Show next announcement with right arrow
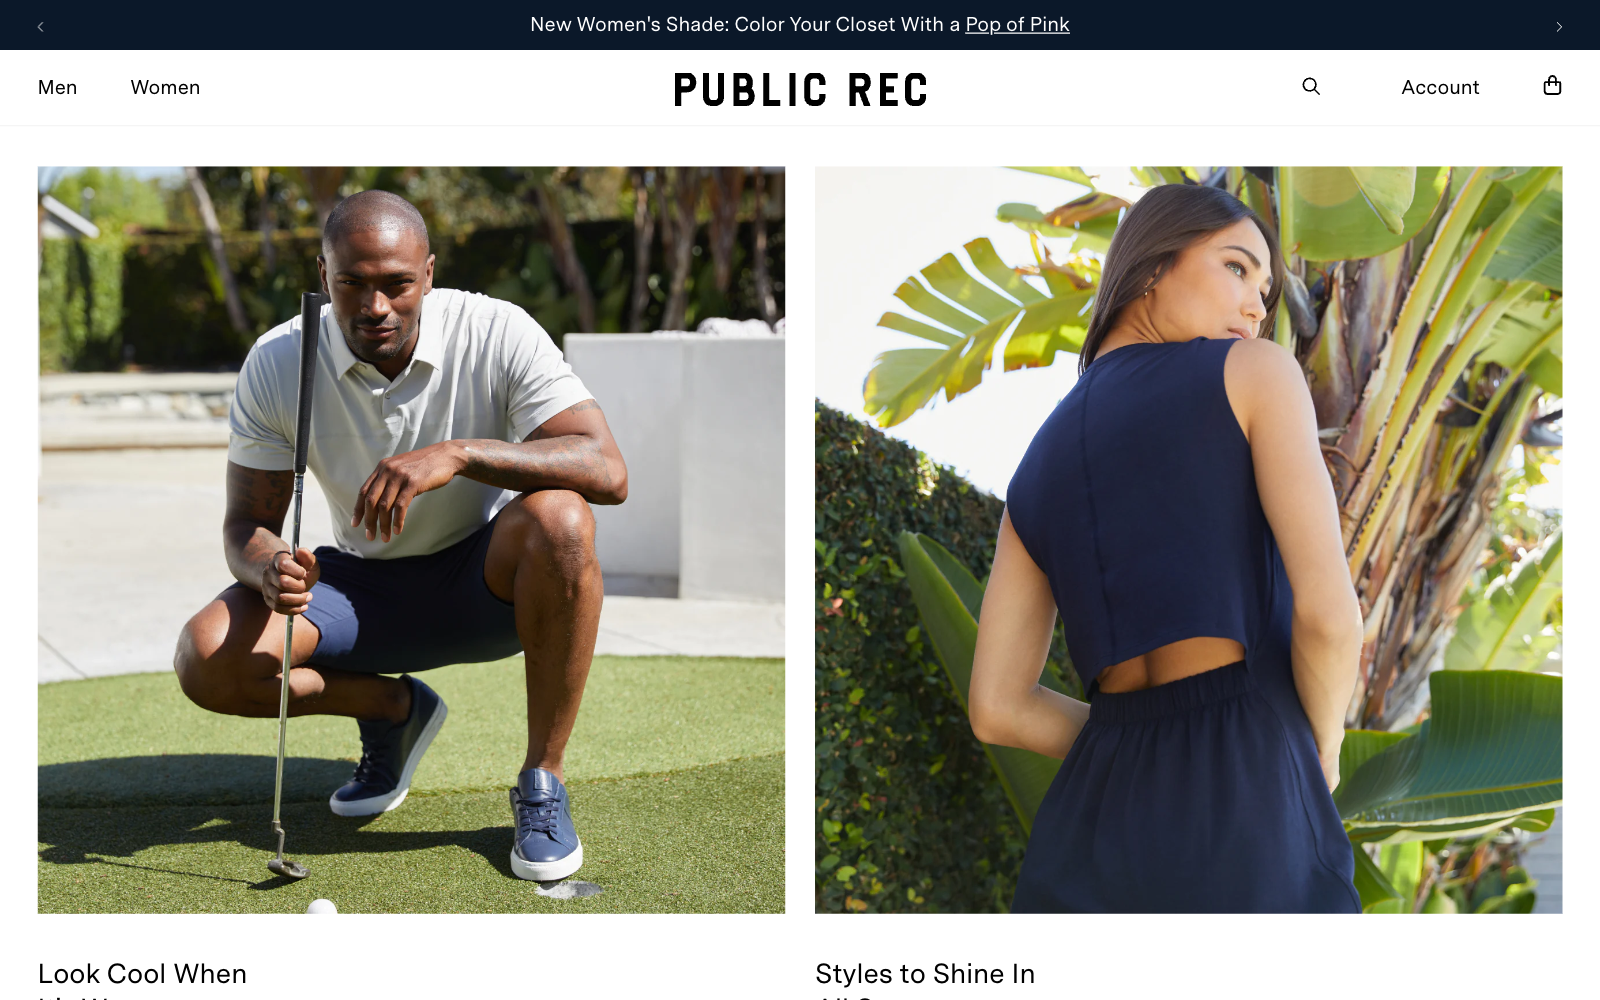This screenshot has height=1000, width=1600. coord(1559,26)
